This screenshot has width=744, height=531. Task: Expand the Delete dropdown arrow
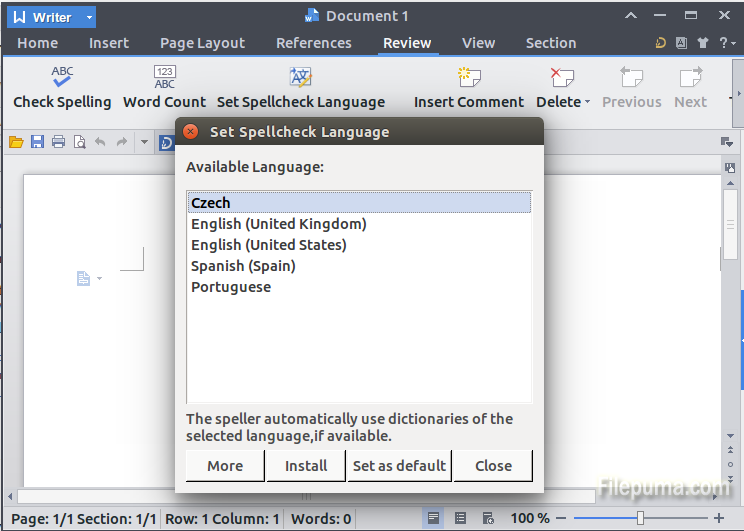tap(587, 102)
